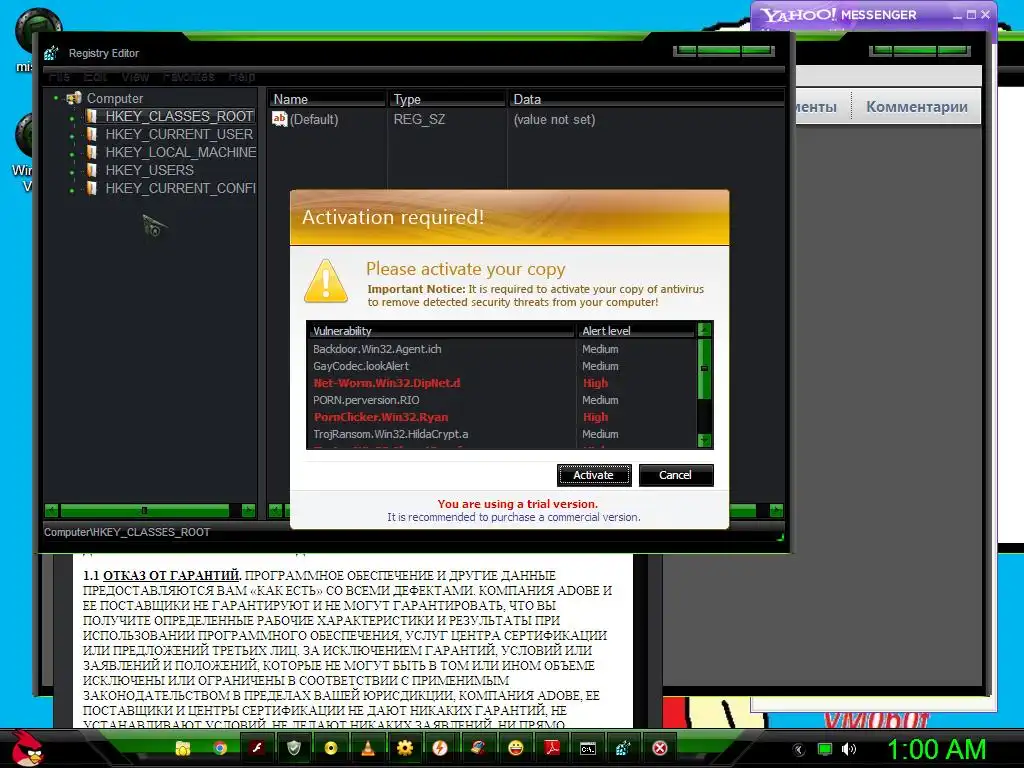Click the registry tree scroll-right arrow
The image size is (1024, 768).
(x=248, y=510)
